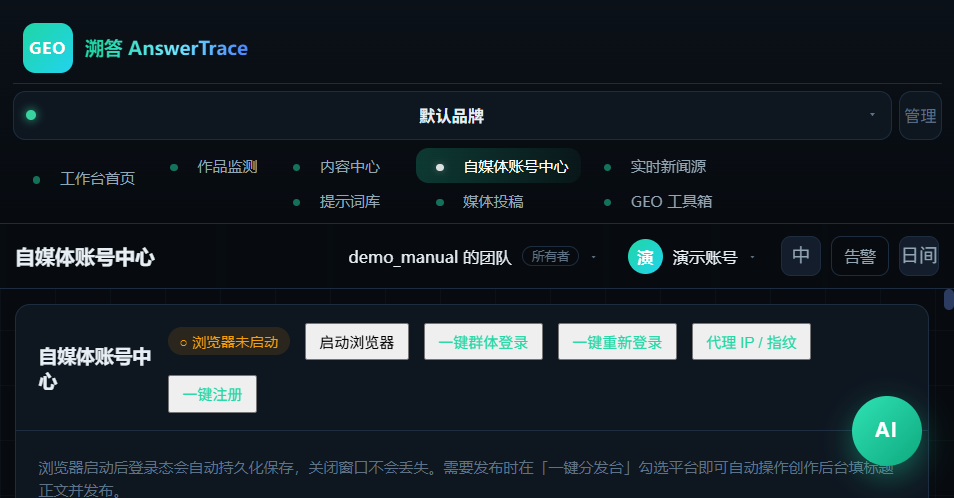Click the 管理 button beside brand selector
The image size is (954, 498).
(920, 116)
